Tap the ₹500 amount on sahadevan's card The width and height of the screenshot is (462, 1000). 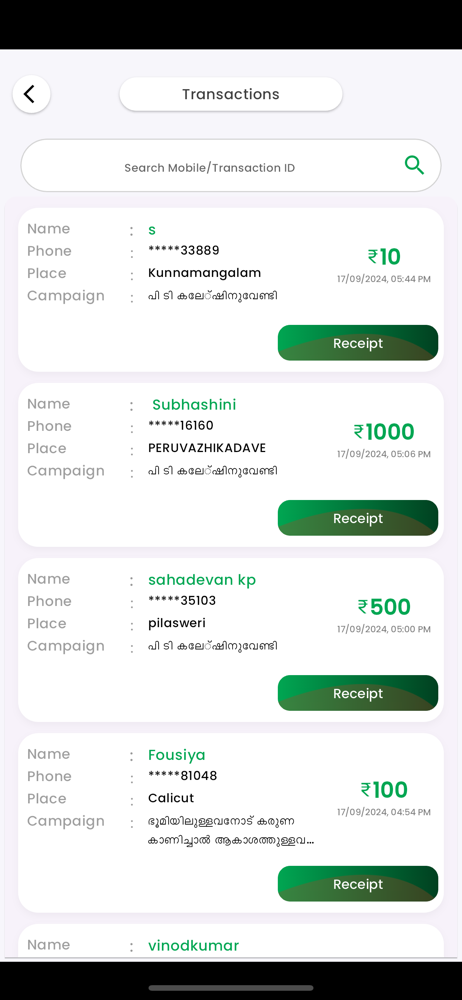[384, 607]
